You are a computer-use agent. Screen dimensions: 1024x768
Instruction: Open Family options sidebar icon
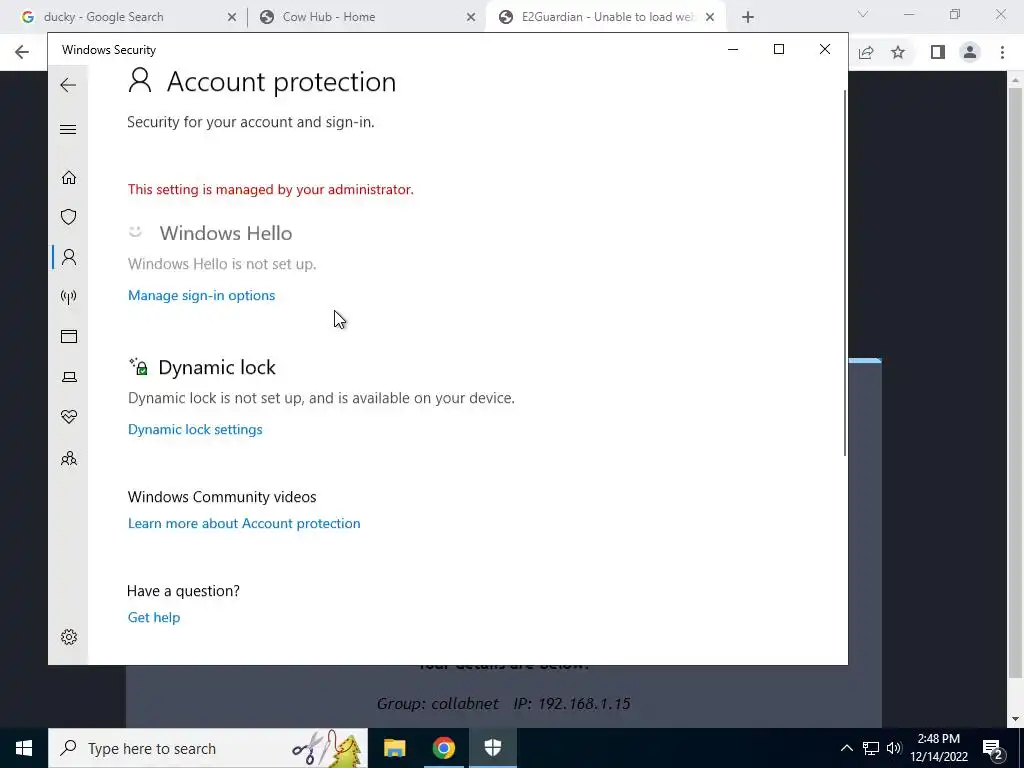pos(69,458)
